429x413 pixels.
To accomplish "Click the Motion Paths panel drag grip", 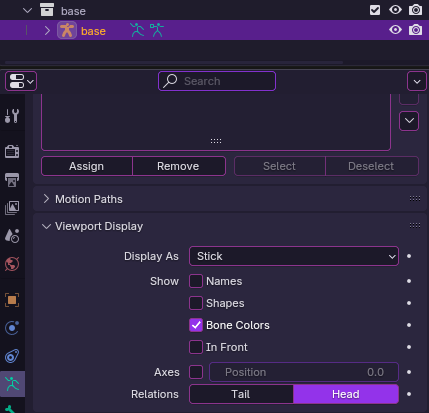I will click(415, 199).
